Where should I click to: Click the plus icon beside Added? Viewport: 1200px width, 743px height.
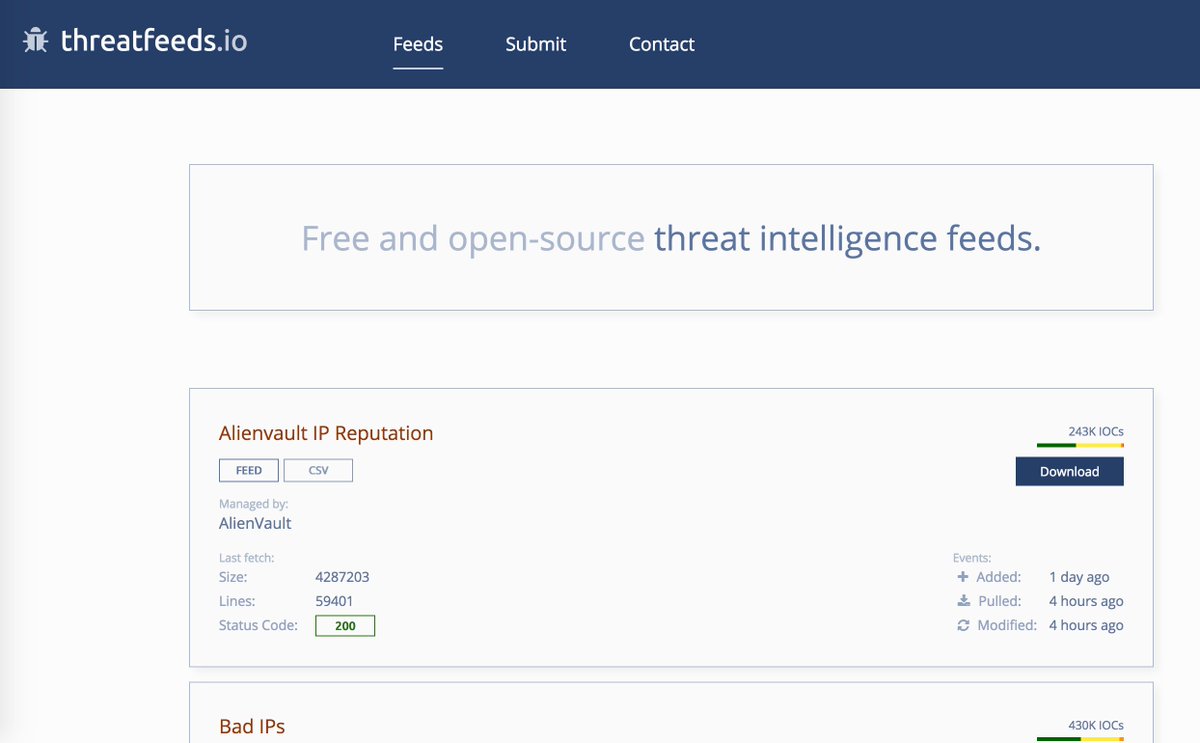963,577
